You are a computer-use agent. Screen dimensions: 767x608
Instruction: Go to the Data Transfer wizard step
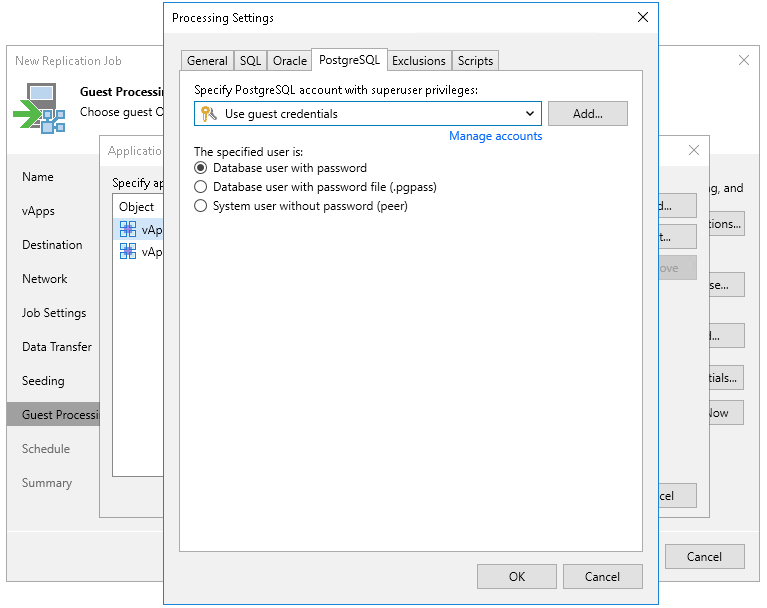pyautogui.click(x=57, y=347)
